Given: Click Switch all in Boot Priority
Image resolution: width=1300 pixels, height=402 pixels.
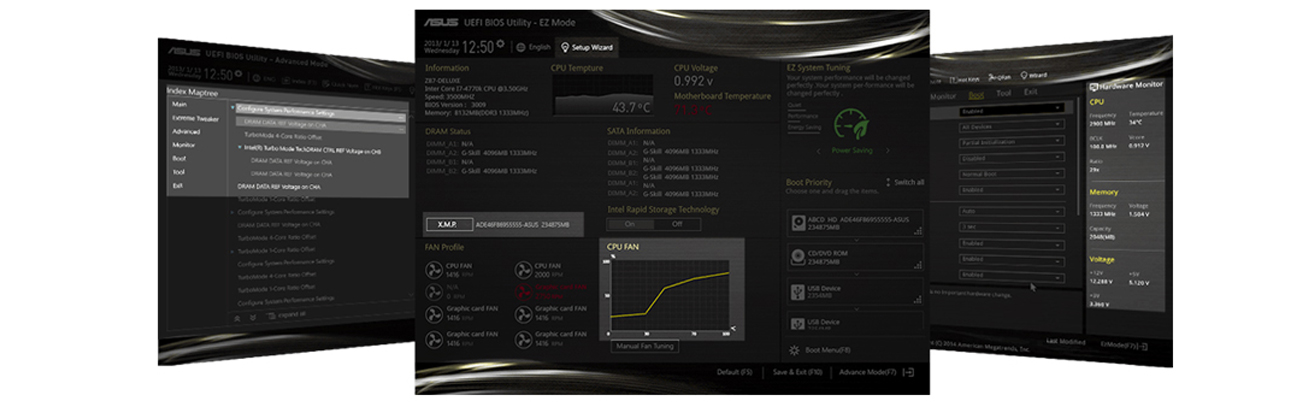Looking at the screenshot, I should coord(905,183).
